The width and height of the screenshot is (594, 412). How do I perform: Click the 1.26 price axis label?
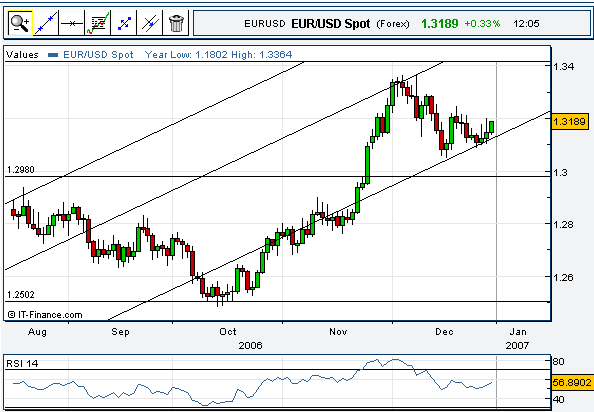564,278
